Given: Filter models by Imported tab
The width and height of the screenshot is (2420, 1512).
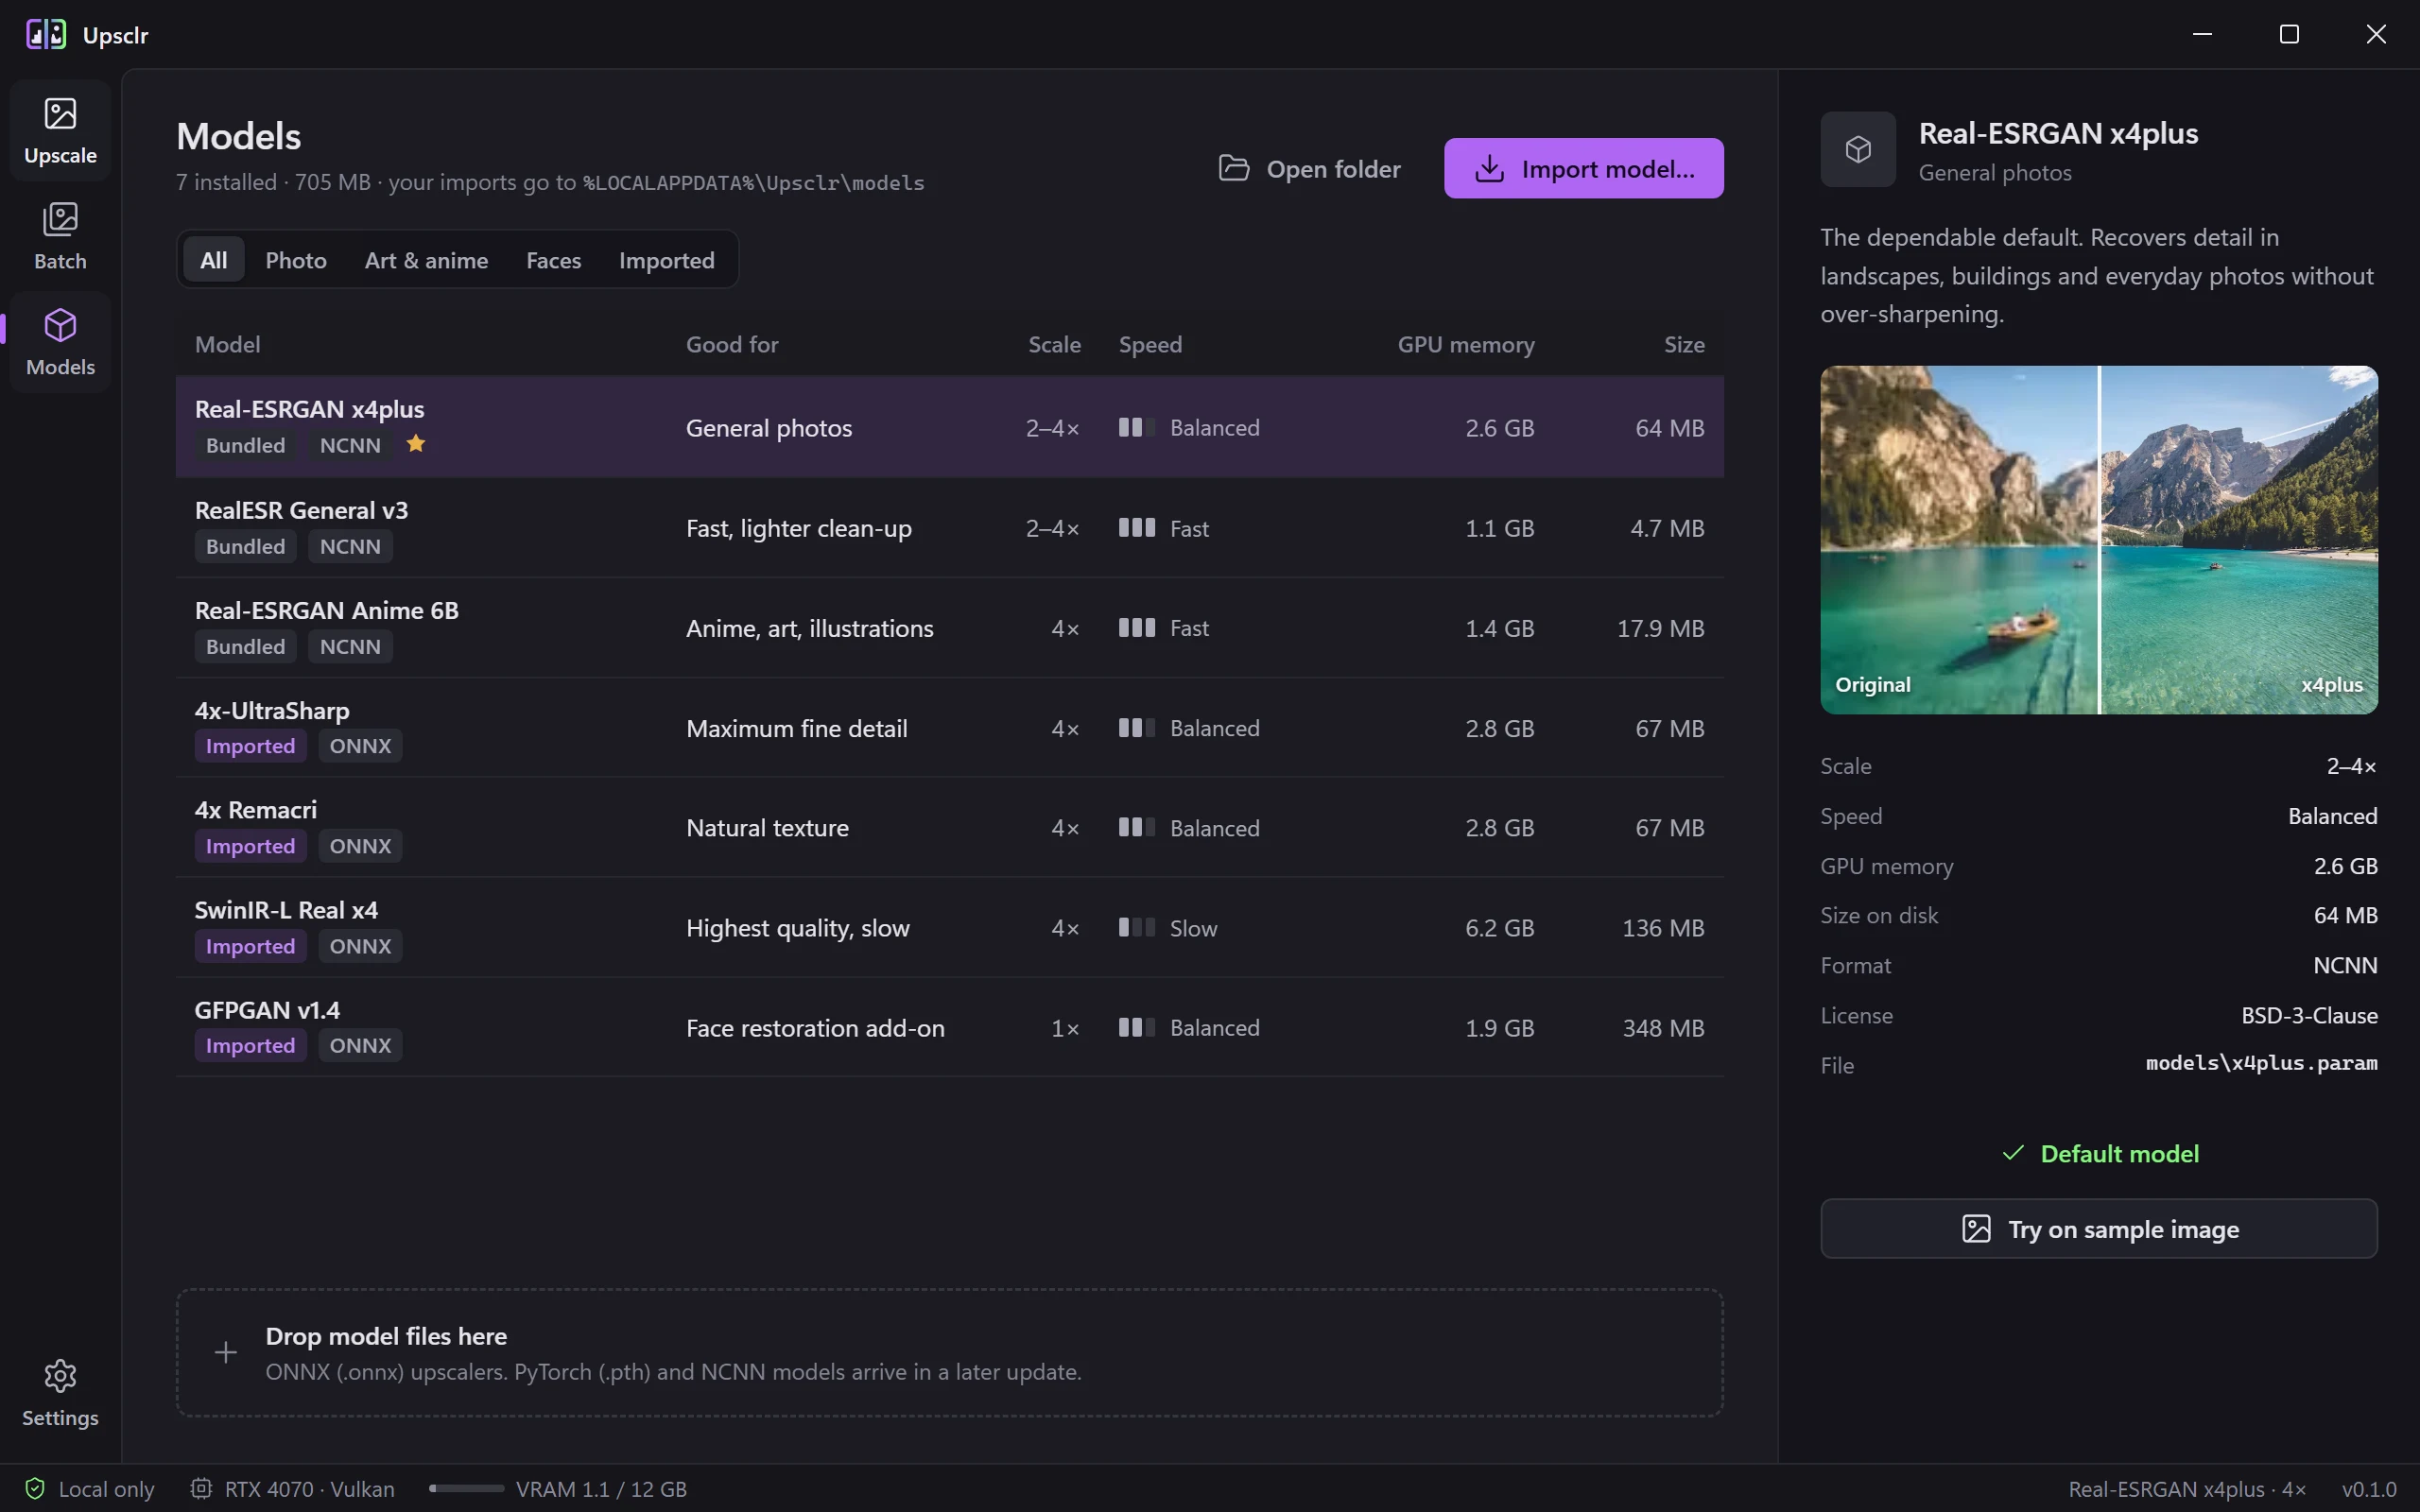Looking at the screenshot, I should coord(666,260).
